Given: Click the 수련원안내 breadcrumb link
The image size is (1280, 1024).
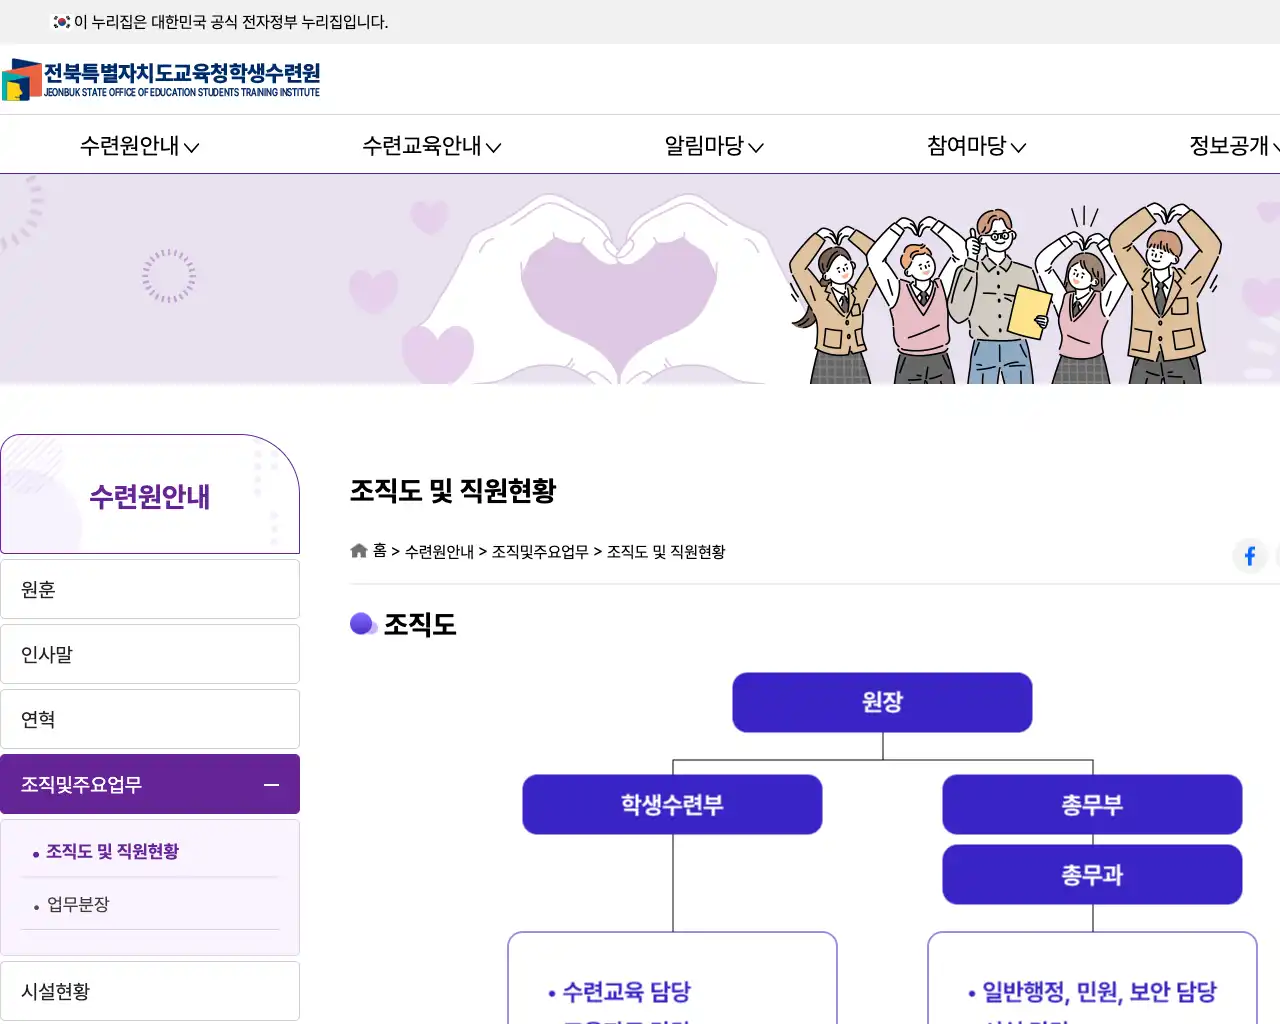Looking at the screenshot, I should click(x=440, y=551).
